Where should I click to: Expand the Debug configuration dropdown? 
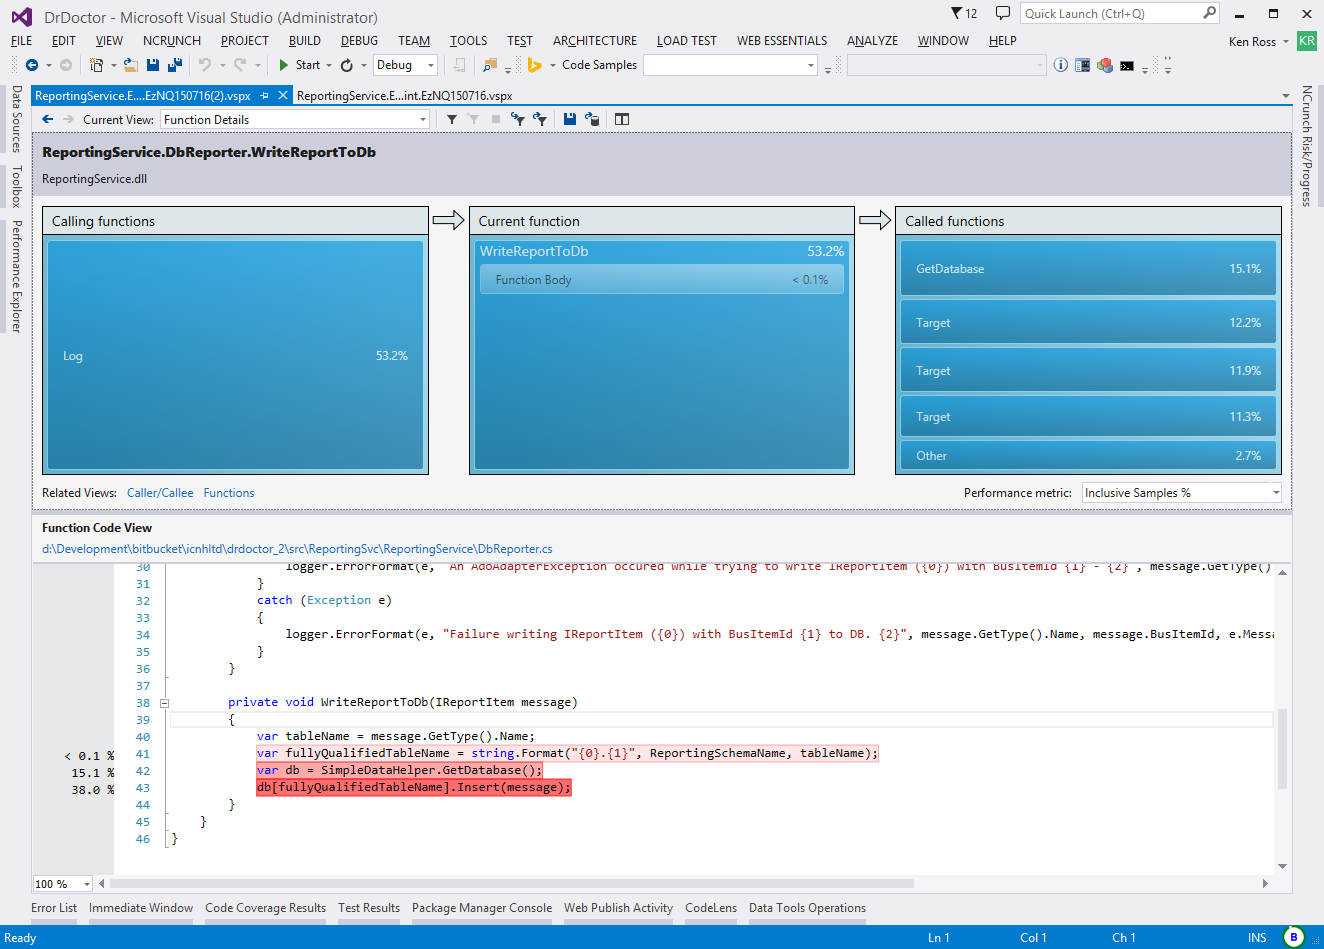(406, 65)
